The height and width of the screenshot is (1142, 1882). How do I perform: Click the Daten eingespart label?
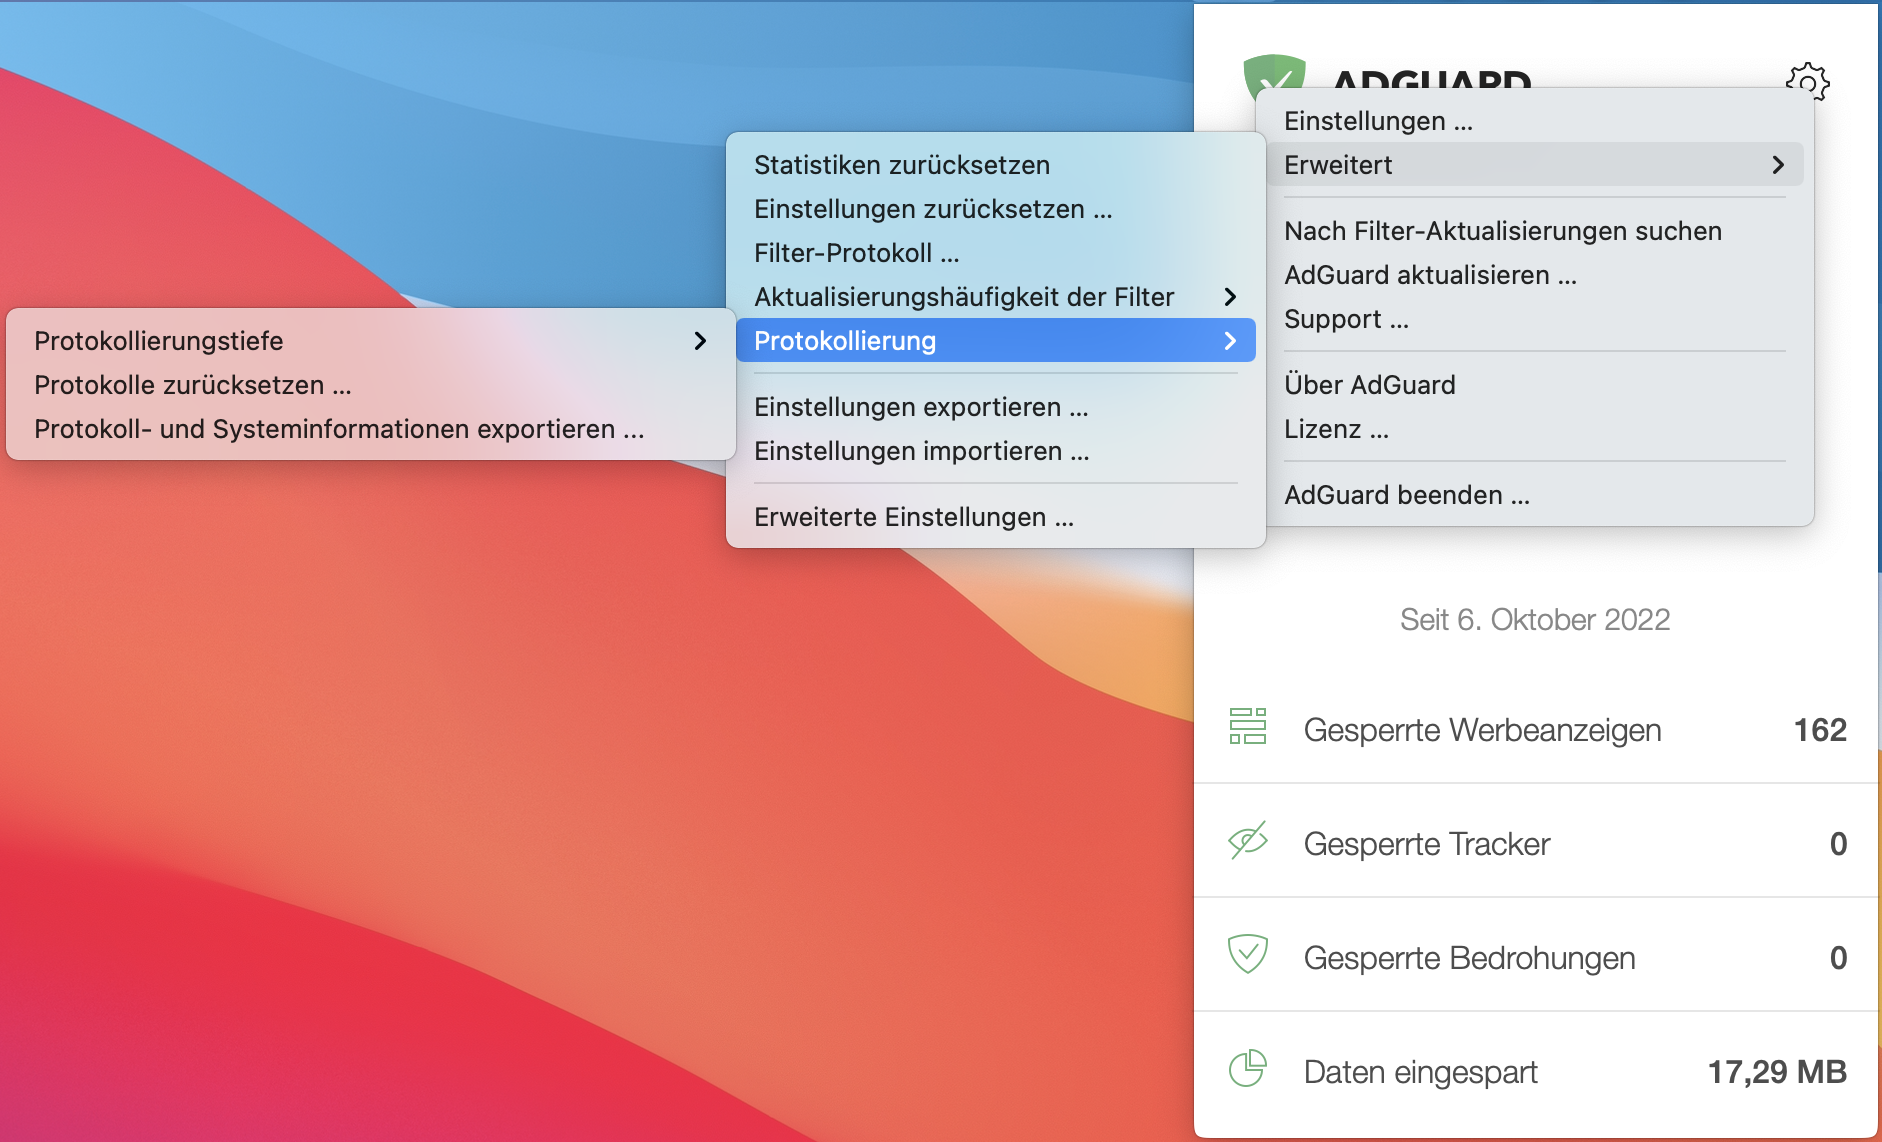(x=1420, y=1072)
